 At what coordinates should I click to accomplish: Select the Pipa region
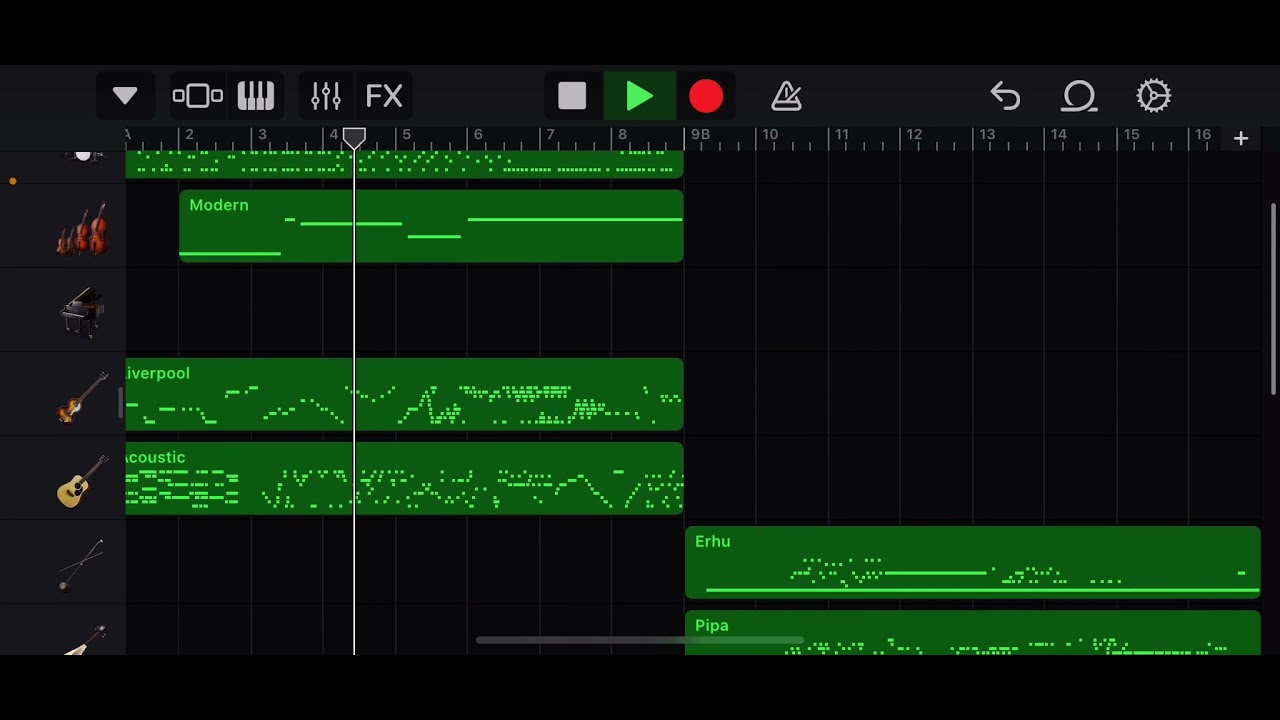coord(973,634)
